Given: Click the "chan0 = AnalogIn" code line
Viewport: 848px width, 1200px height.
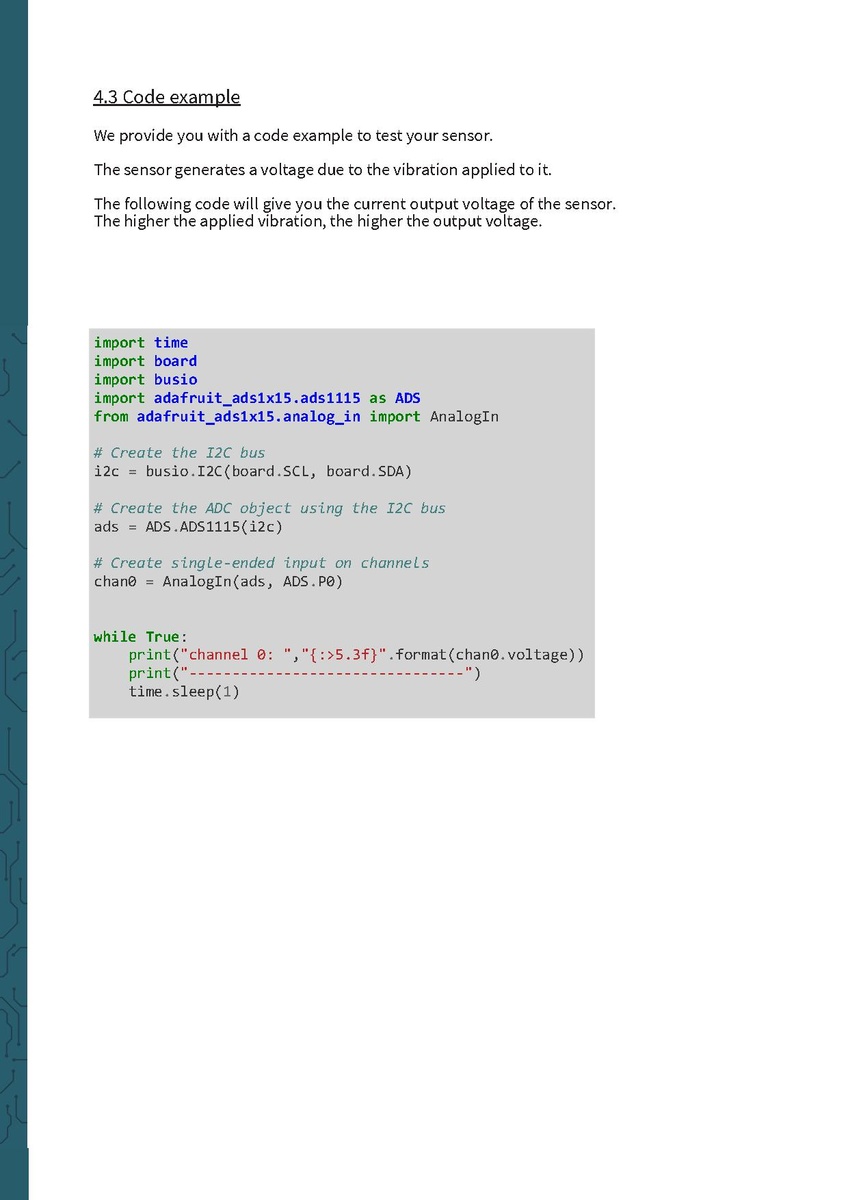Looking at the screenshot, I should click(218, 581).
